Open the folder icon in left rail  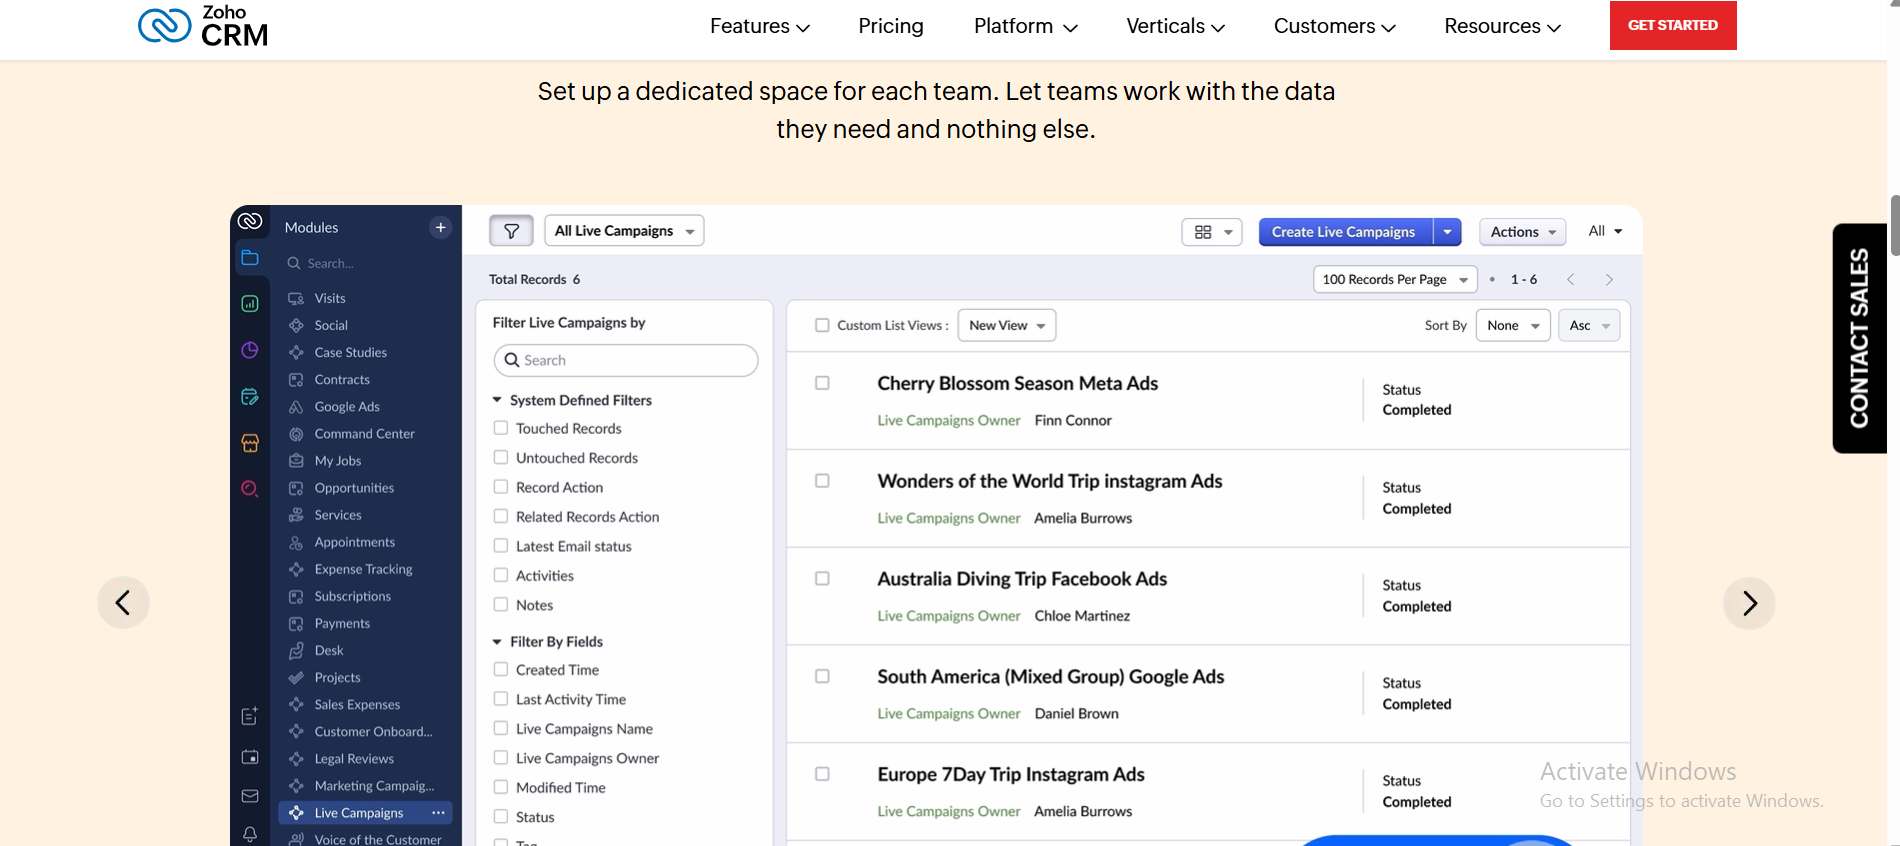point(250,258)
